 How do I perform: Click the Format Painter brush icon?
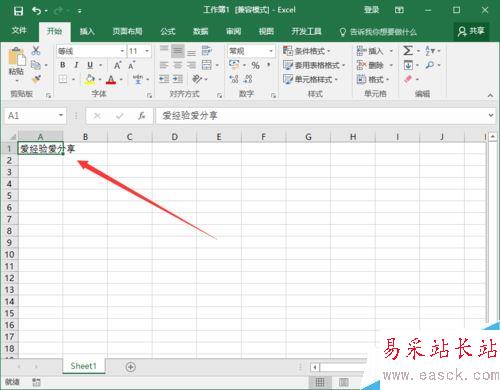point(36,79)
